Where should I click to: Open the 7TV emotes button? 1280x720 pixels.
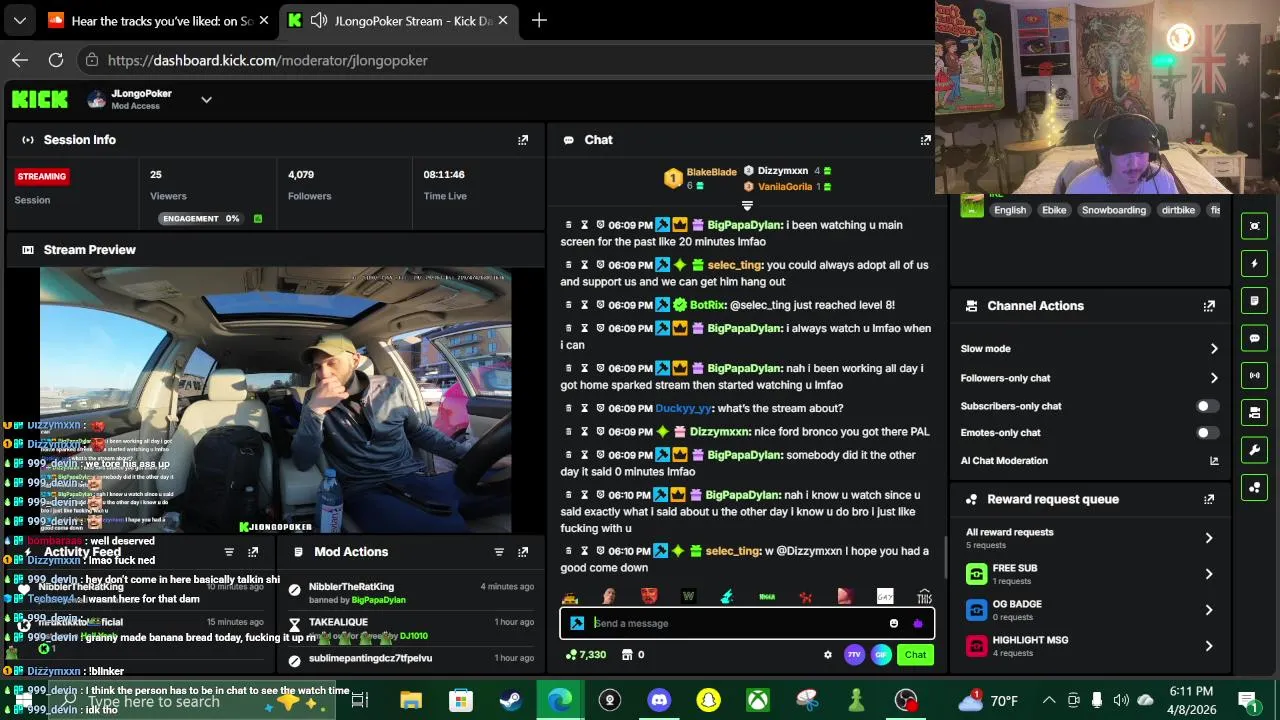tap(854, 655)
